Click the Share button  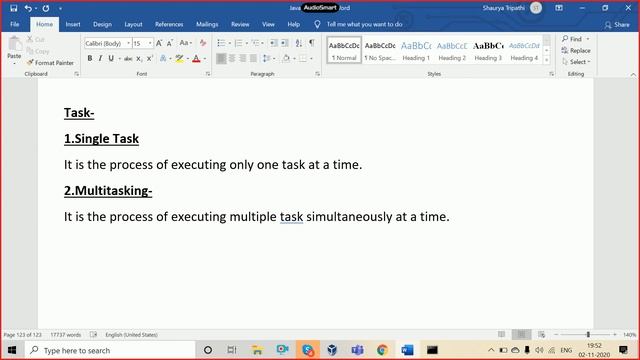click(x=617, y=25)
